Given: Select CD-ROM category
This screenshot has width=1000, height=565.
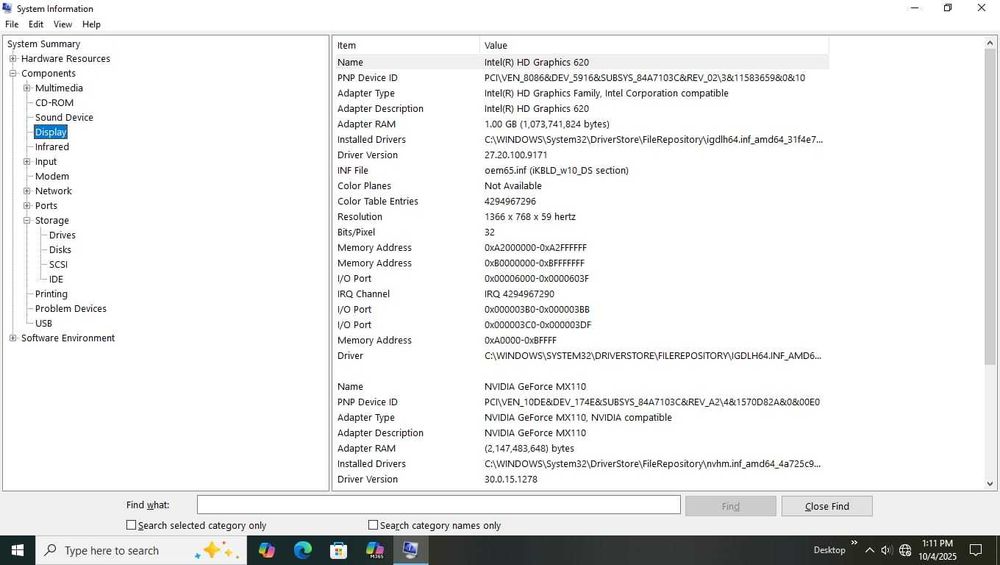Looking at the screenshot, I should click(x=54, y=103).
